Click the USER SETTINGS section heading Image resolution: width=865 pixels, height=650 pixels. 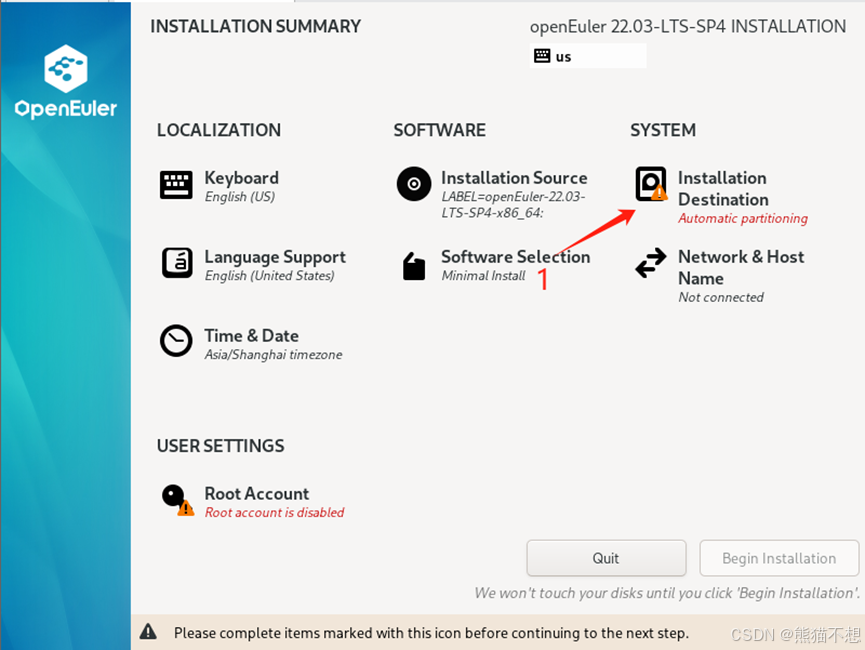221,446
